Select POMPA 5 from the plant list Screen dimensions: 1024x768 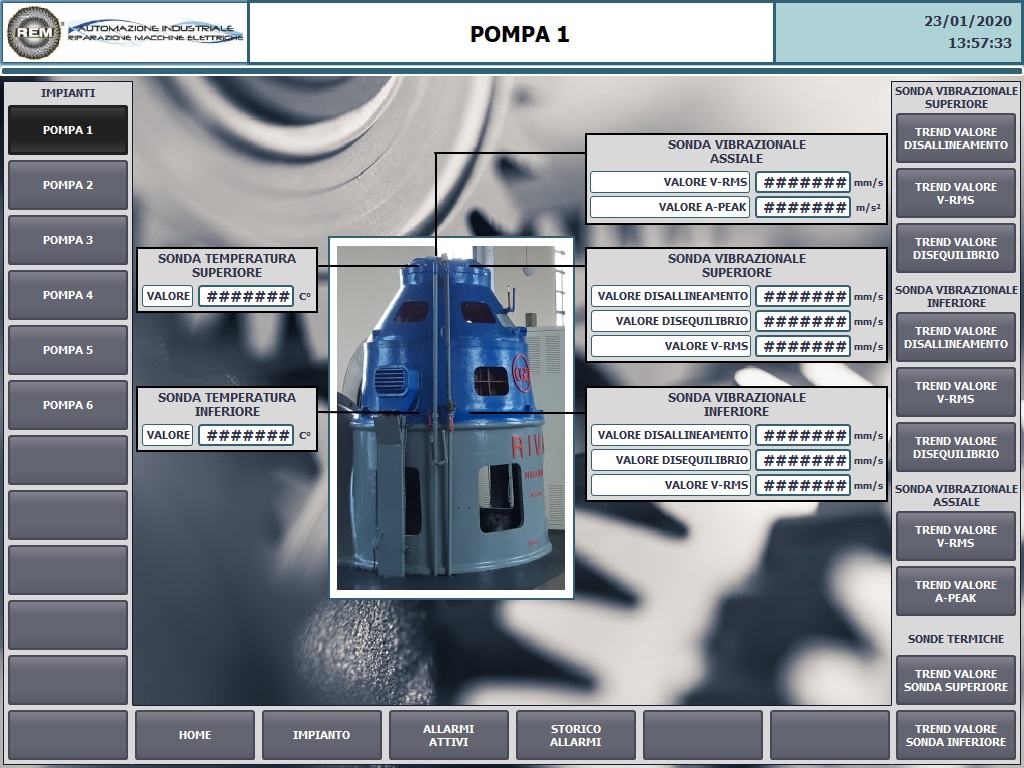click(x=68, y=349)
